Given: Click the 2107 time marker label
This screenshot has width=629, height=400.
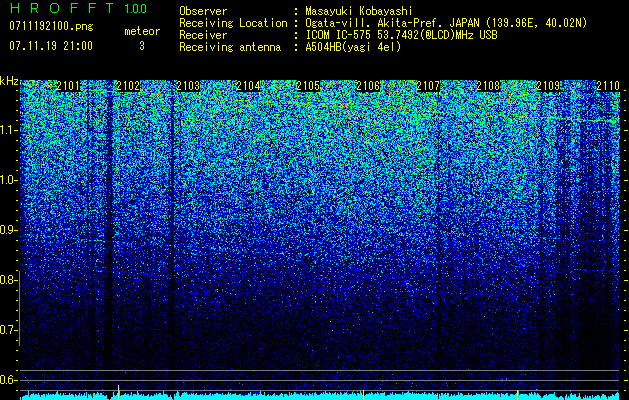Looking at the screenshot, I should pyautogui.click(x=428, y=86).
